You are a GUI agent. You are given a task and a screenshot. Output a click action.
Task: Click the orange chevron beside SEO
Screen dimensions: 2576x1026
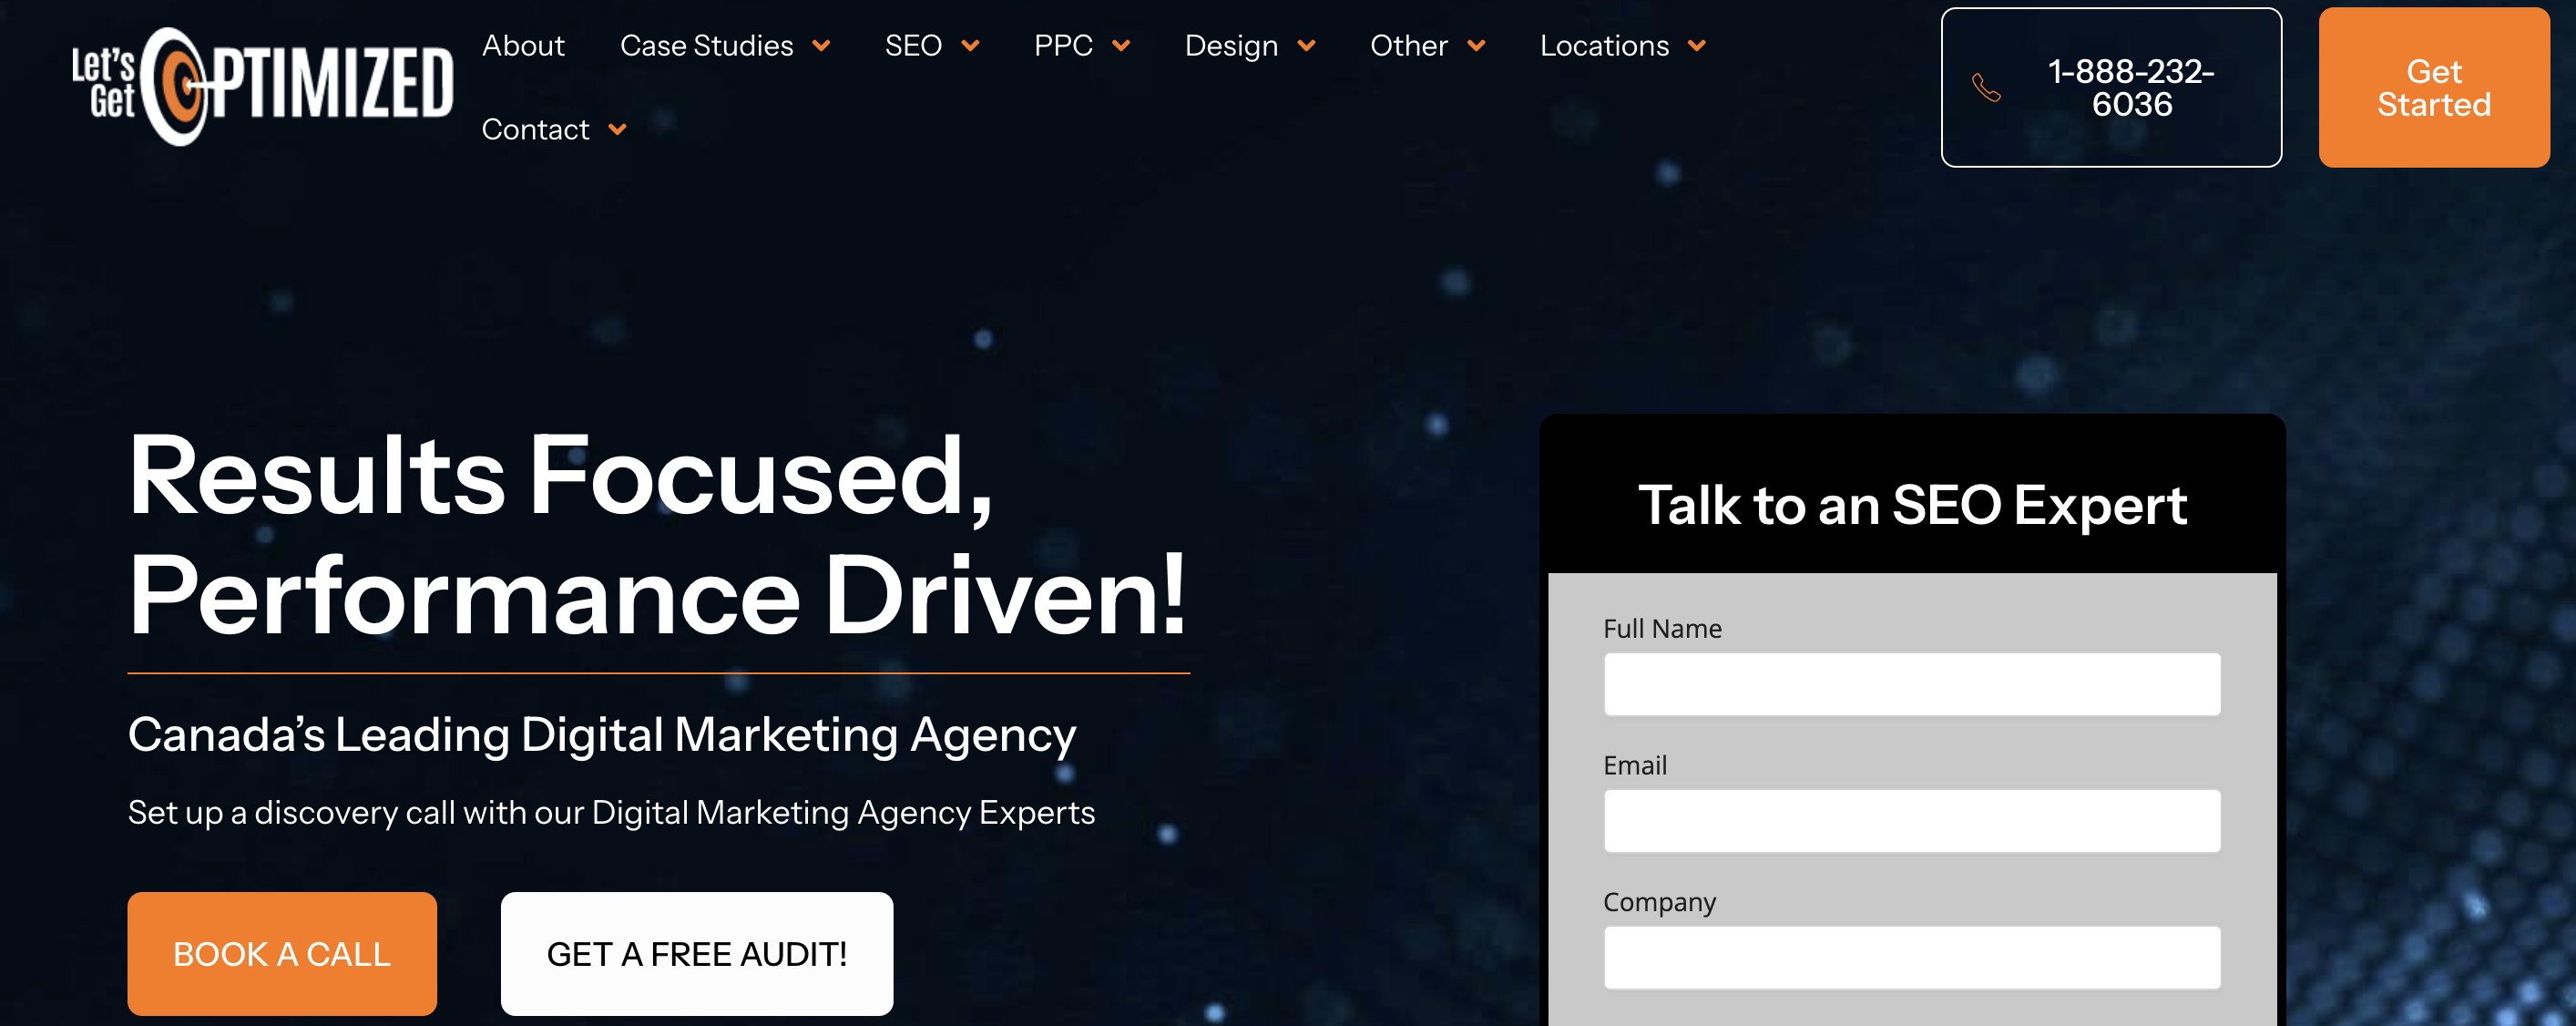[970, 46]
